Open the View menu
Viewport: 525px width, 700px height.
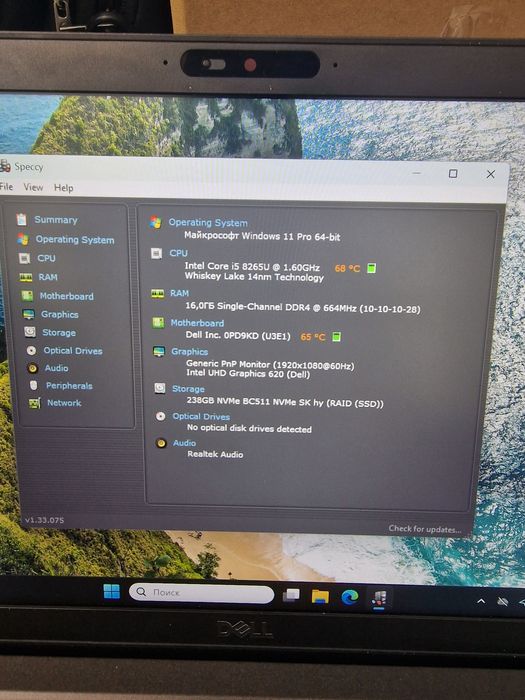point(33,187)
